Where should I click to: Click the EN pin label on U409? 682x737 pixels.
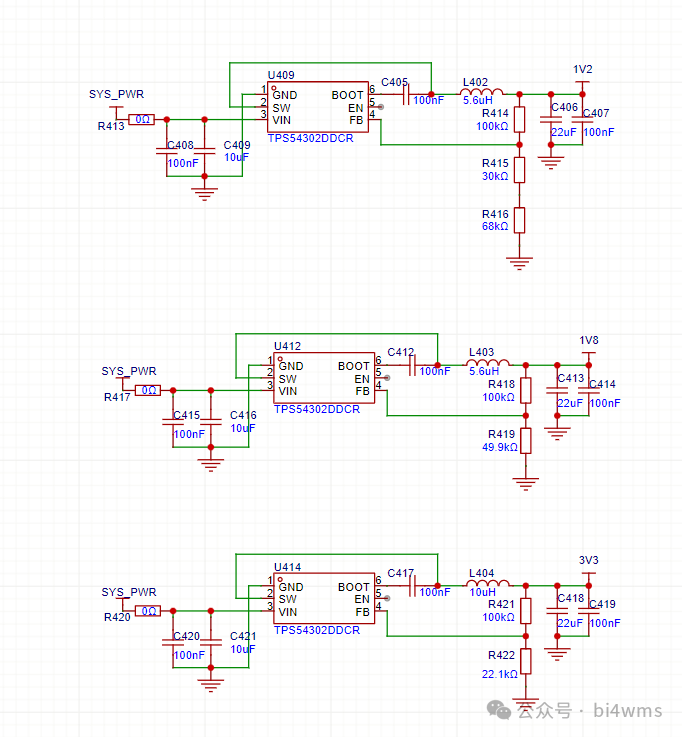point(354,106)
